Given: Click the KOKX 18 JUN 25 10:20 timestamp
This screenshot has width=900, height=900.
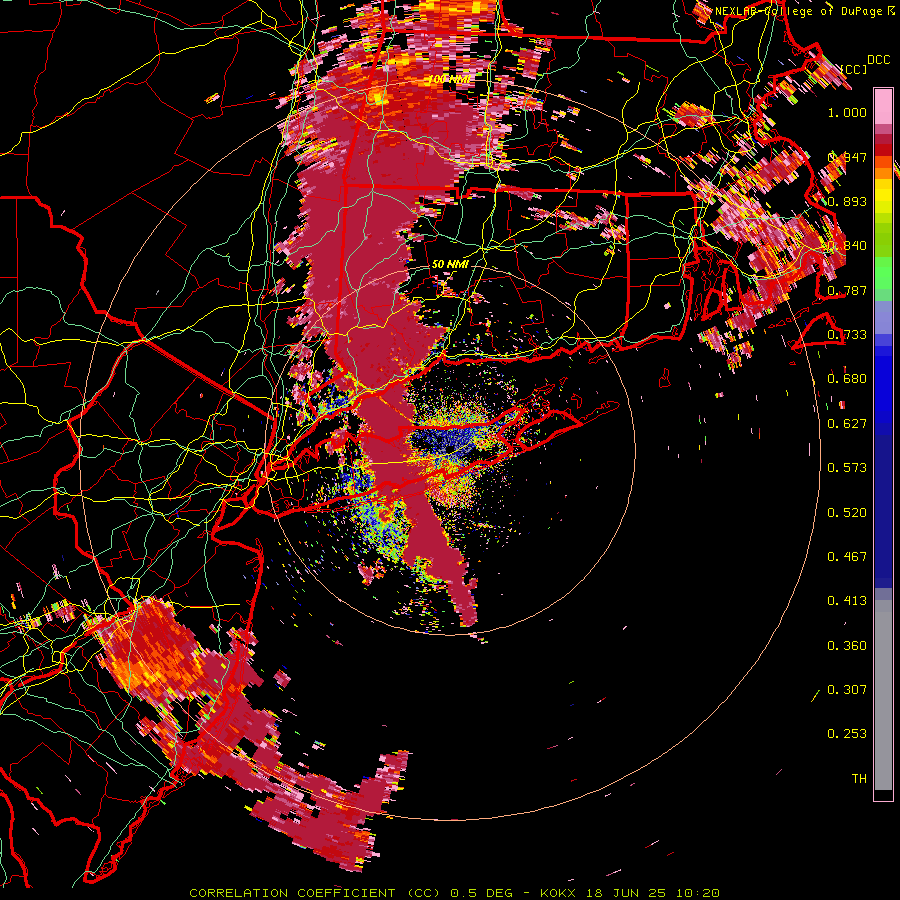Looking at the screenshot, I should pyautogui.click(x=630, y=893).
